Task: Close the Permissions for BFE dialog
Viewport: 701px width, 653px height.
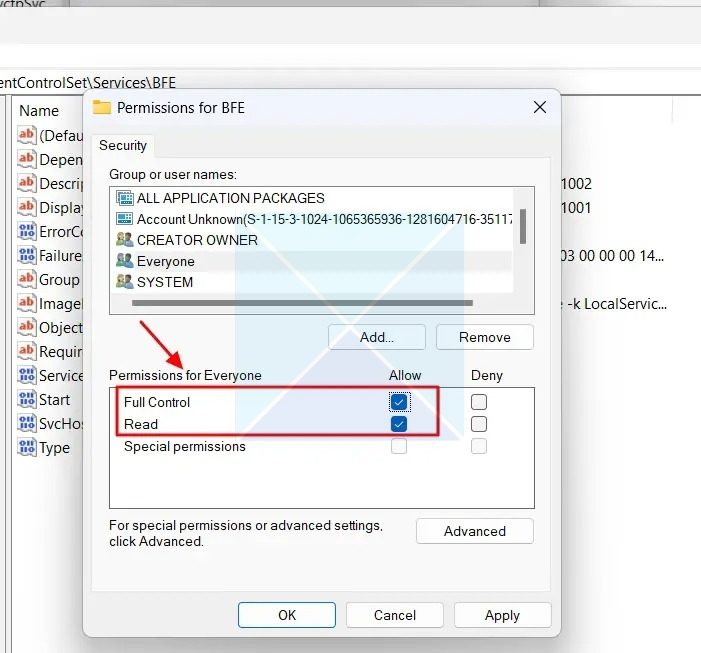Action: pyautogui.click(x=540, y=107)
